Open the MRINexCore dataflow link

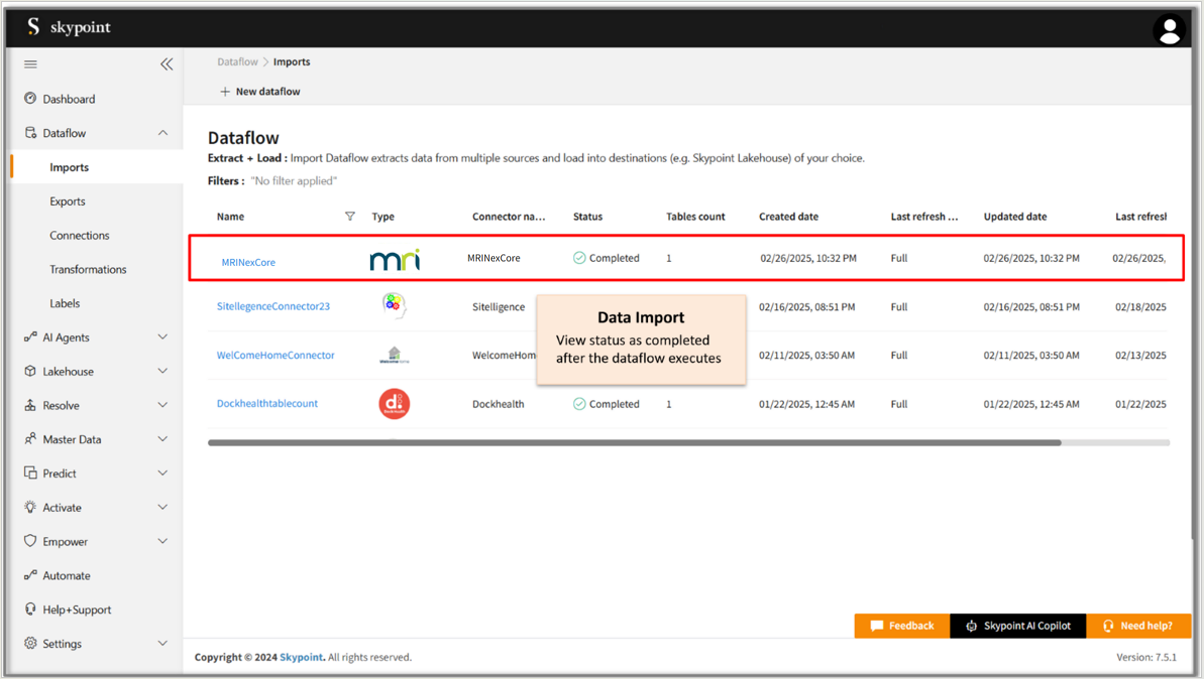pos(248,262)
